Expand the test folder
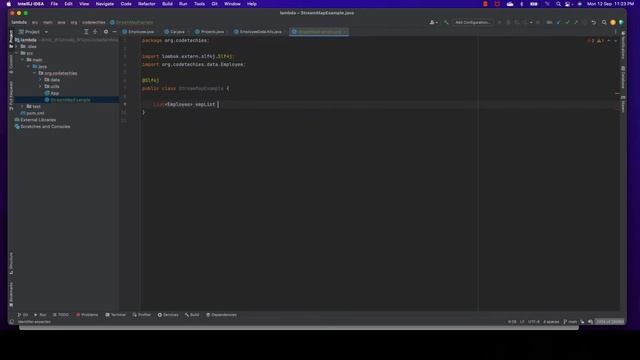This screenshot has height=360, width=640. [x=22, y=107]
